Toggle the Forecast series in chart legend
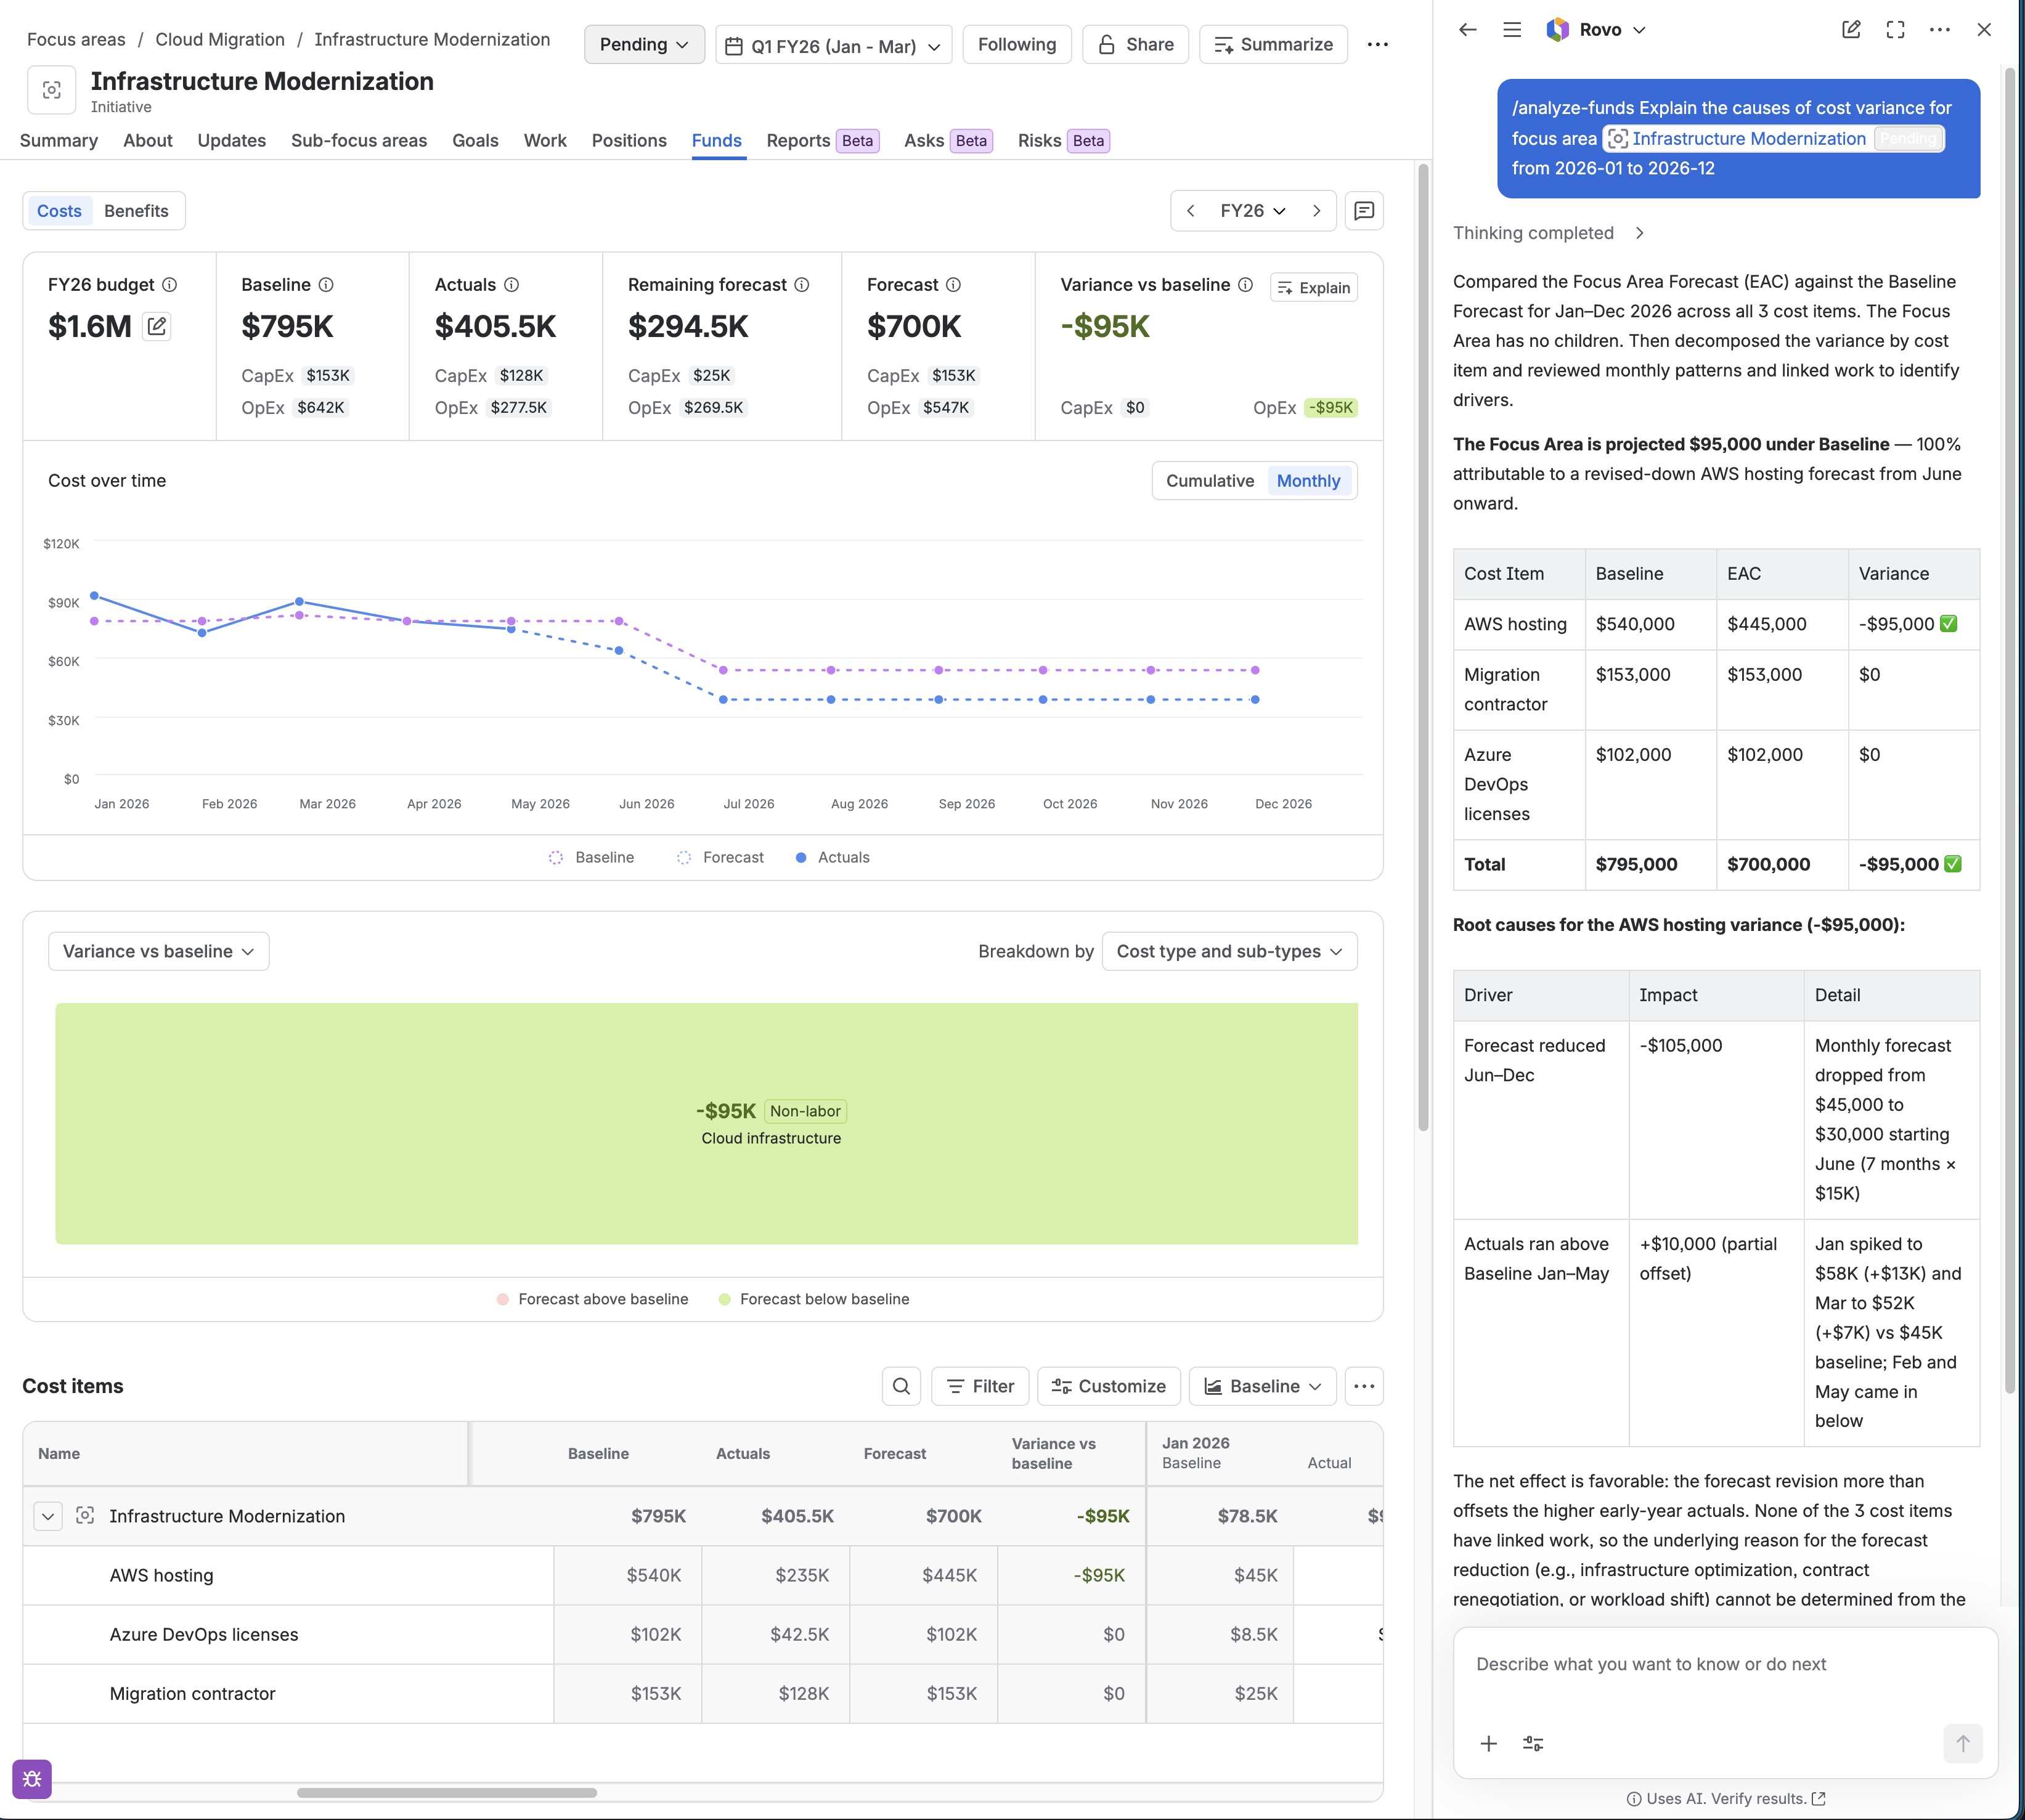 click(720, 858)
